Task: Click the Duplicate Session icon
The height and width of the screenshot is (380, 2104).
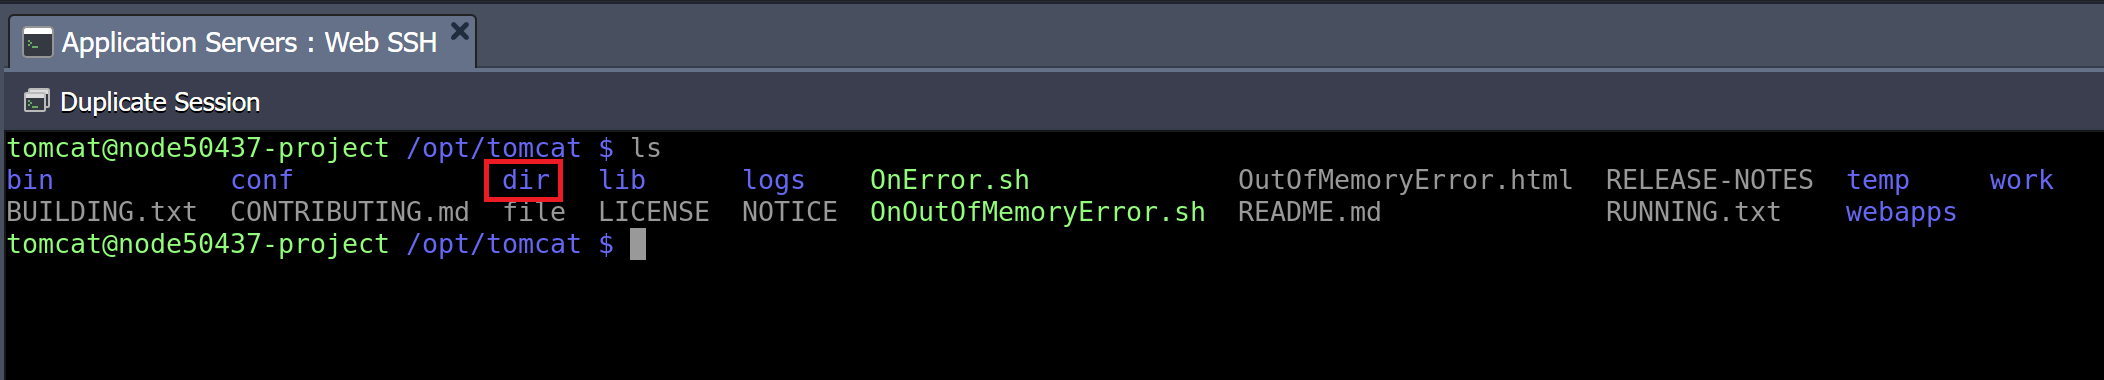Action: pos(37,101)
